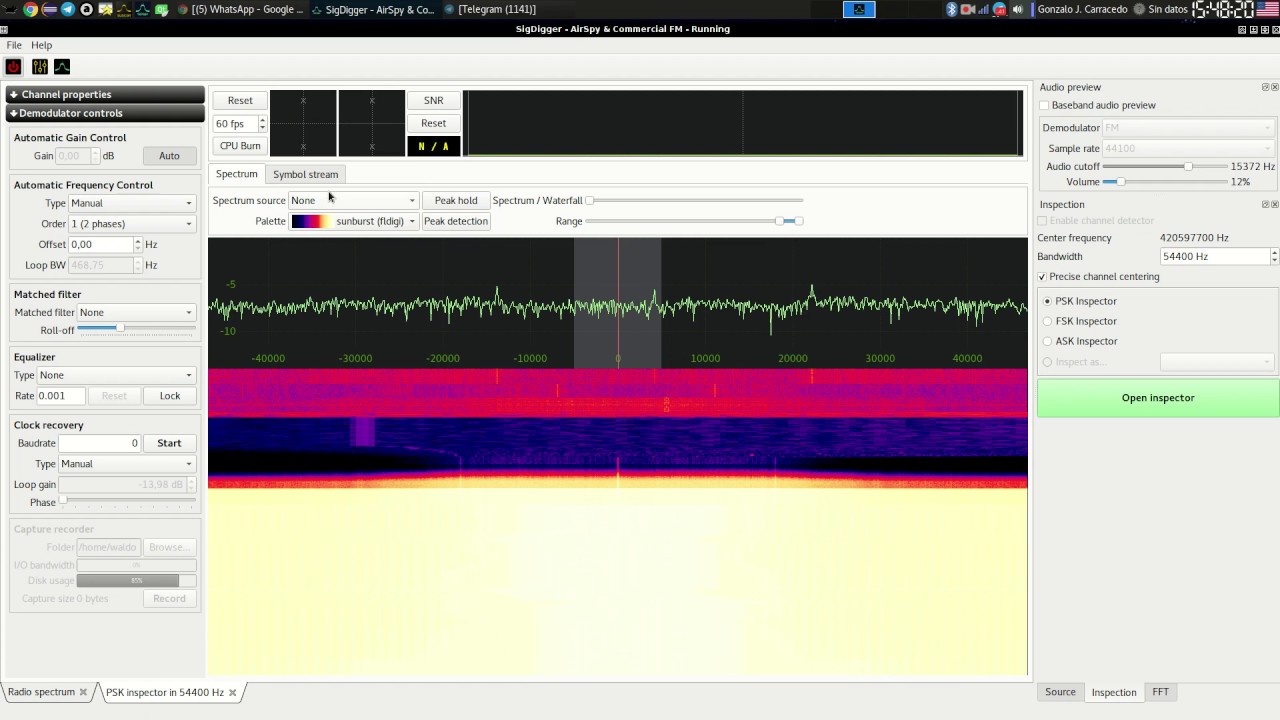This screenshot has height=720, width=1280.
Task: Close the PSK inspector tab
Action: click(233, 692)
